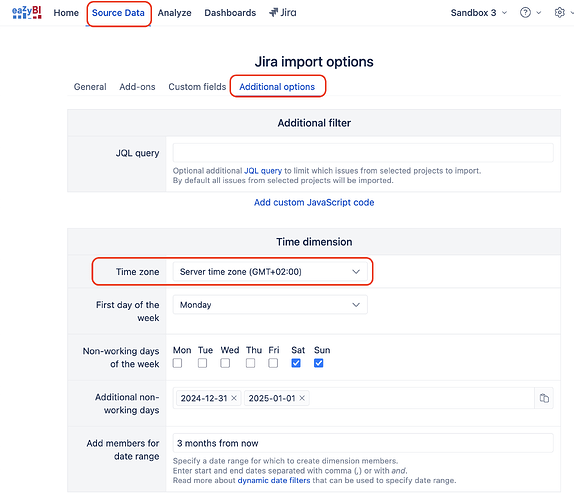Remove the 2025-01-01 non-working day
This screenshot has height=500, width=574.
click(302, 398)
